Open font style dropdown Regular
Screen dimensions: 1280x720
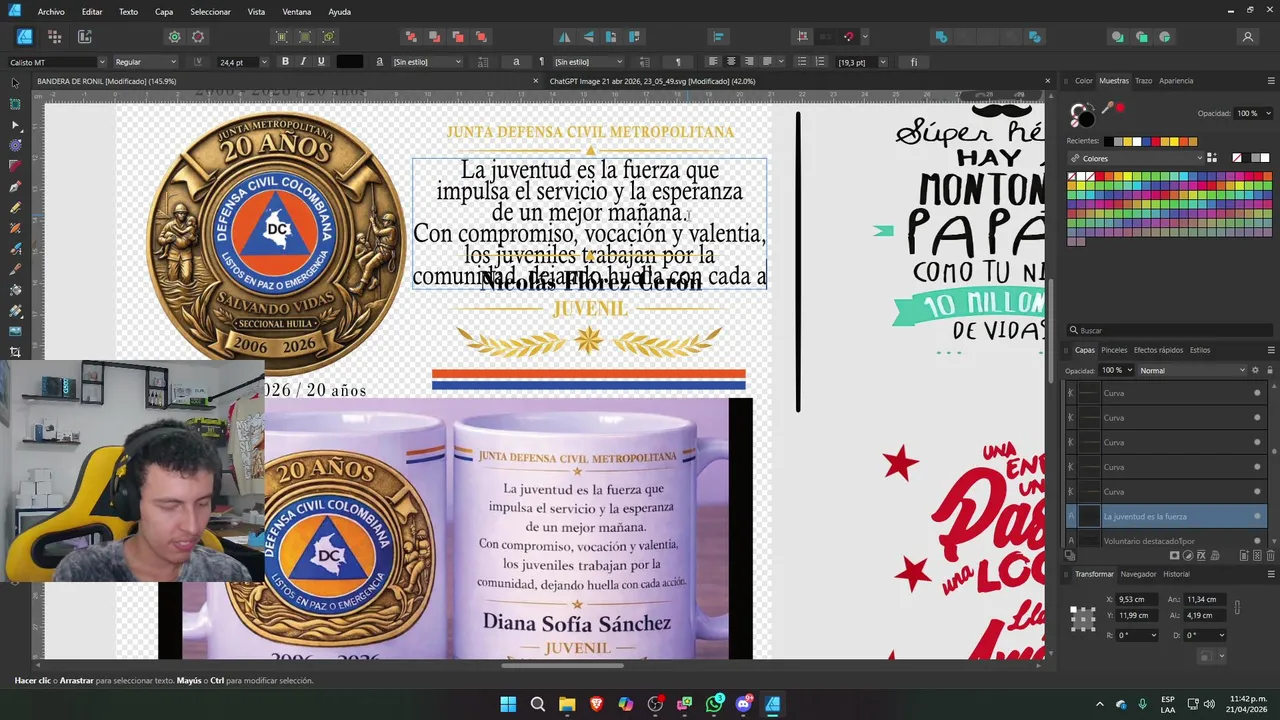click(x=145, y=62)
